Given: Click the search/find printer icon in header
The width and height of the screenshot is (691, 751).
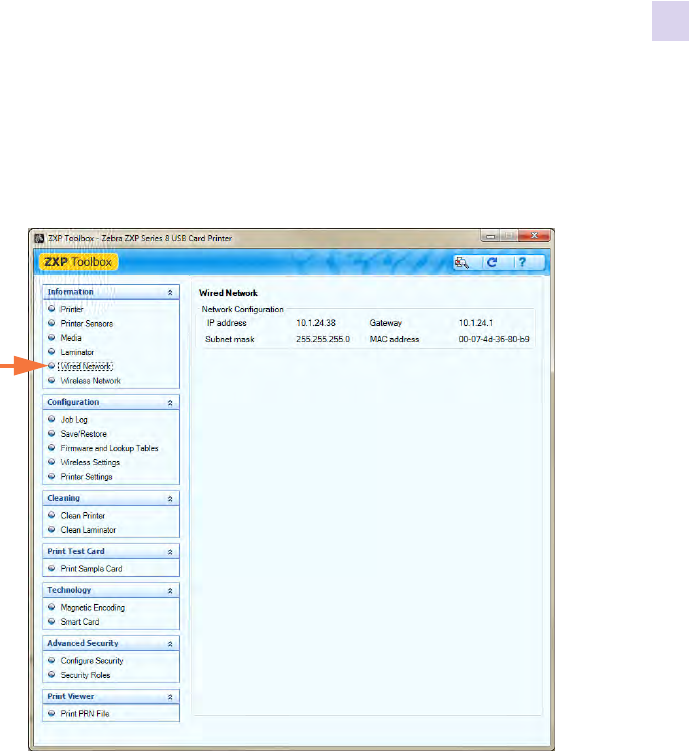Looking at the screenshot, I should pos(462,262).
